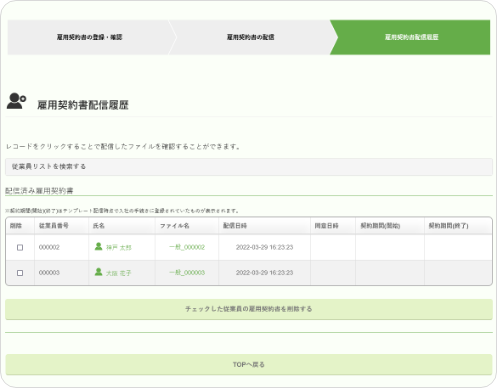Open the employee name link in row 000003

point(119,273)
